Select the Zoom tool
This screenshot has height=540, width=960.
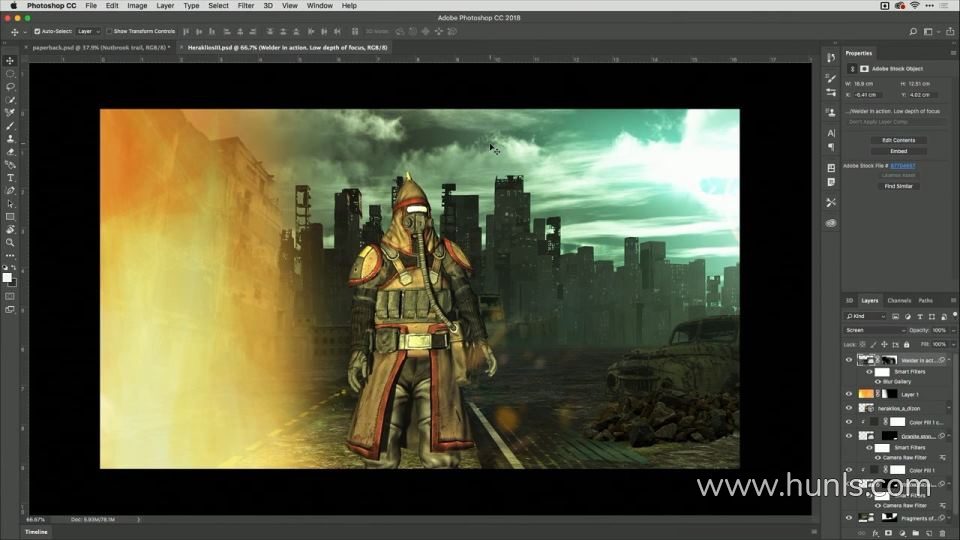10,242
